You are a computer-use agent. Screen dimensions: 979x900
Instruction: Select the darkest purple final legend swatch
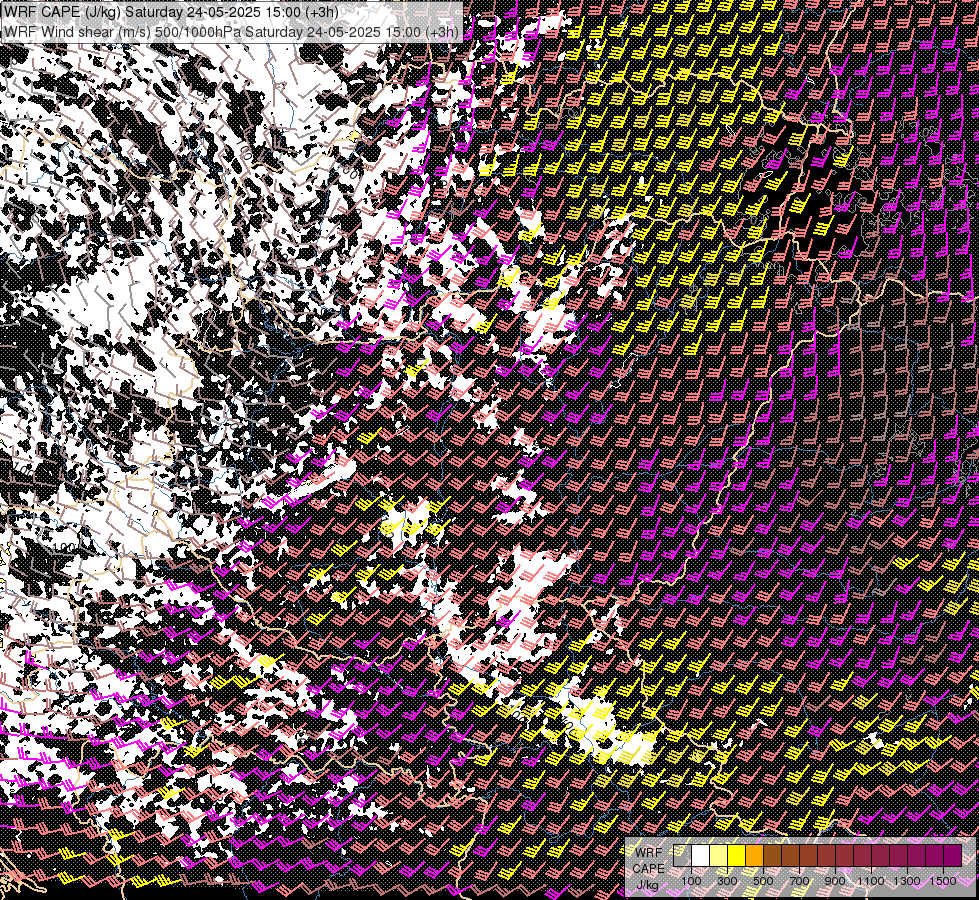(953, 855)
